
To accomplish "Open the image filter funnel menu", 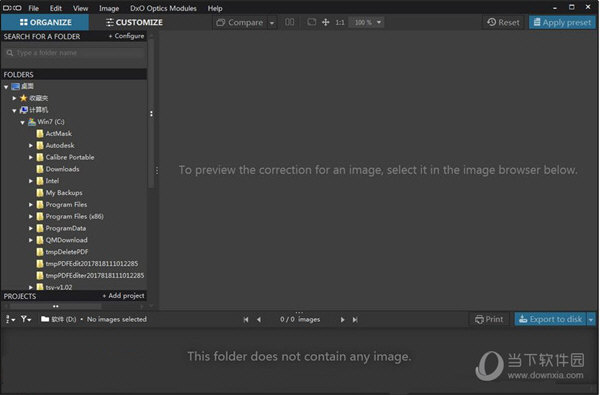I will (x=26, y=319).
